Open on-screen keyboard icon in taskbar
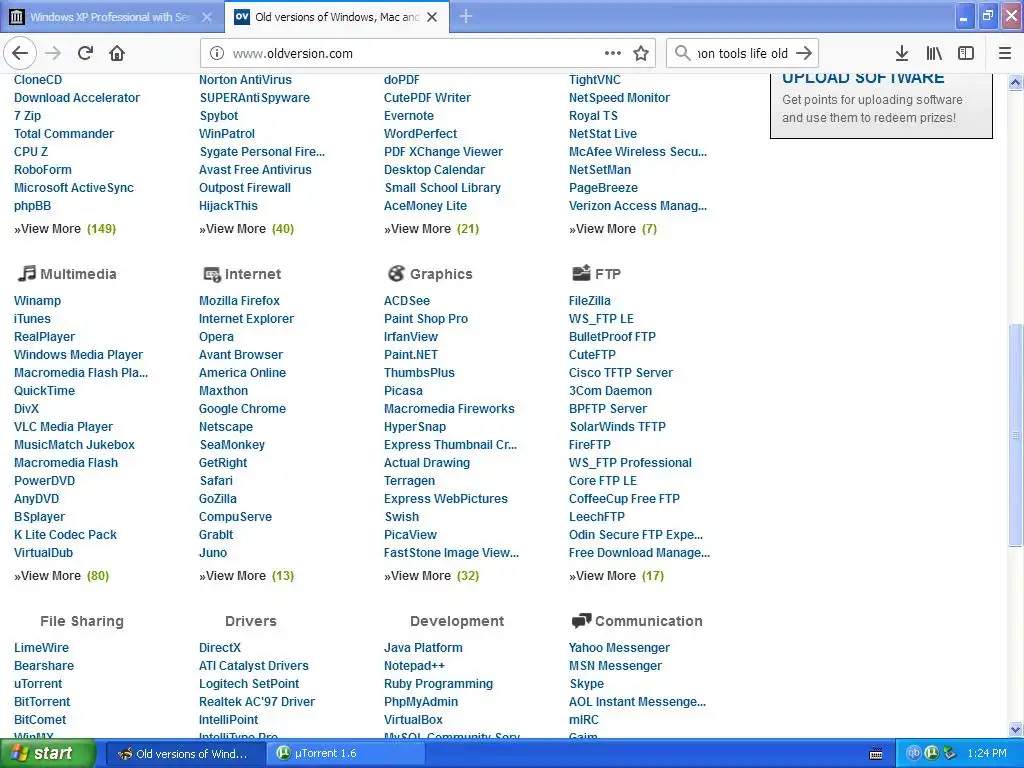This screenshot has height=768, width=1024. [876, 754]
